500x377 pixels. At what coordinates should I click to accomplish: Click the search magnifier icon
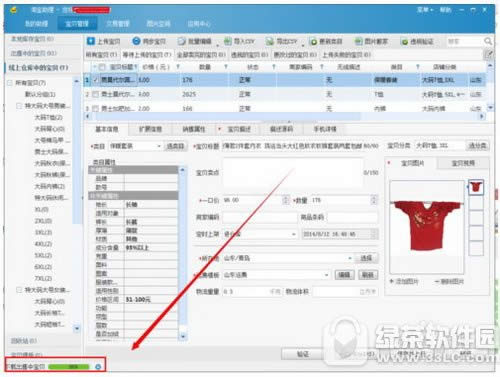tap(487, 41)
